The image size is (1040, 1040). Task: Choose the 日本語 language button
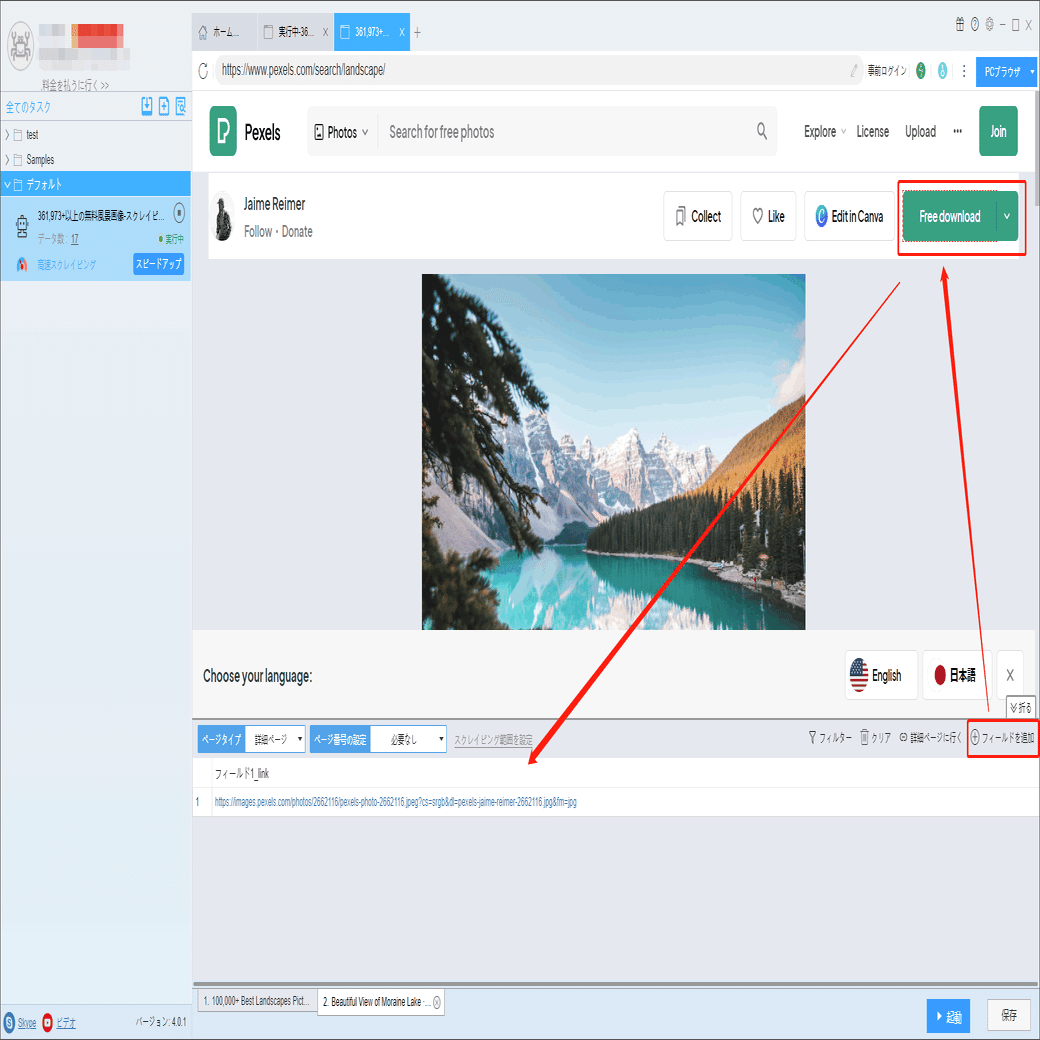[x=957, y=675]
